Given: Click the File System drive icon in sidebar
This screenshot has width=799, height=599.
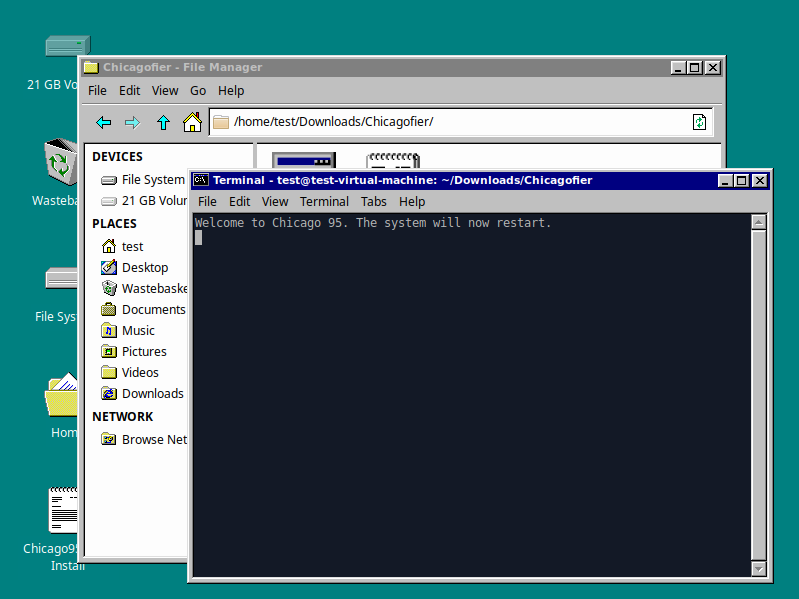Looking at the screenshot, I should (109, 180).
